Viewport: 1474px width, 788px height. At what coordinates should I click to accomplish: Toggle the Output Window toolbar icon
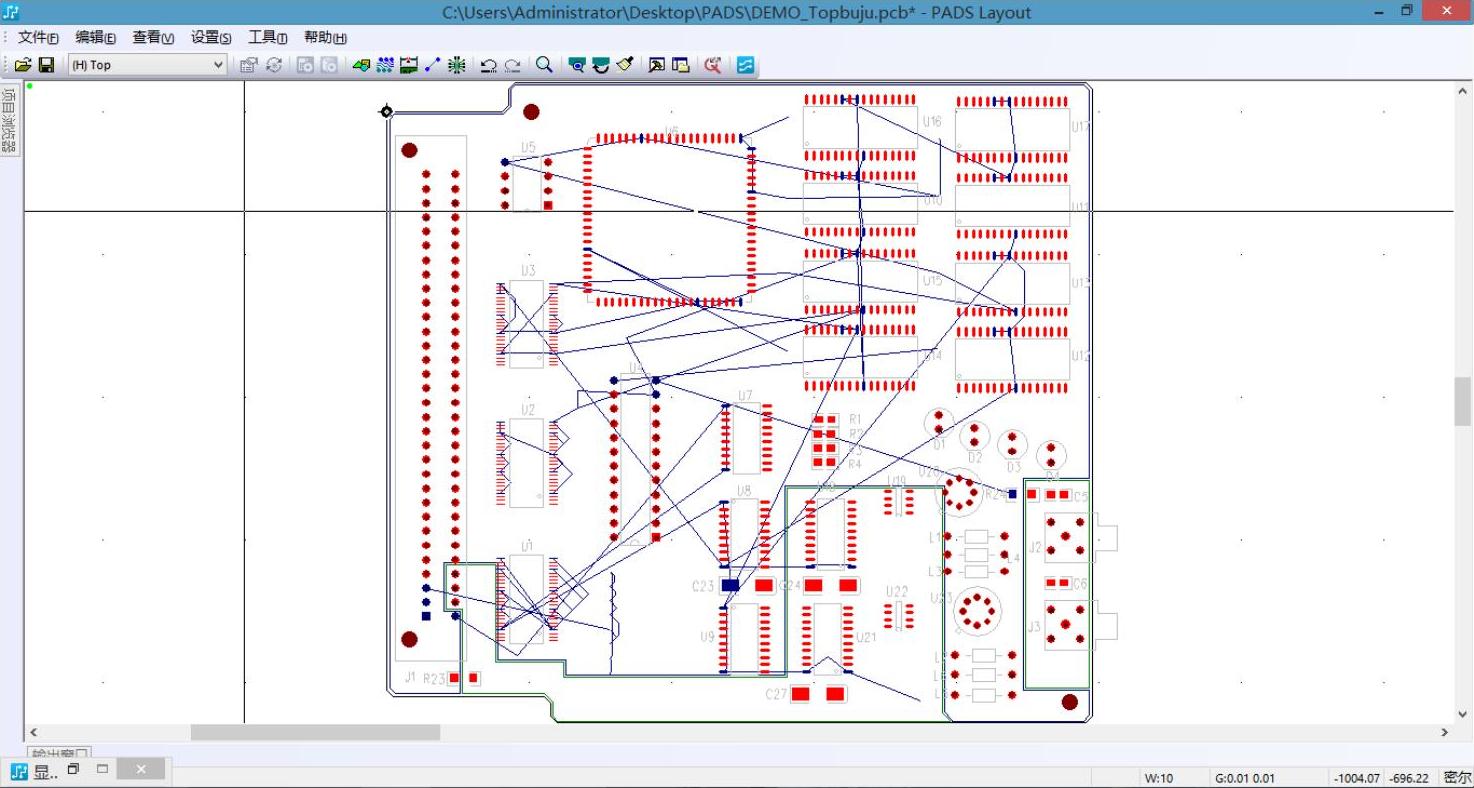(x=657, y=65)
